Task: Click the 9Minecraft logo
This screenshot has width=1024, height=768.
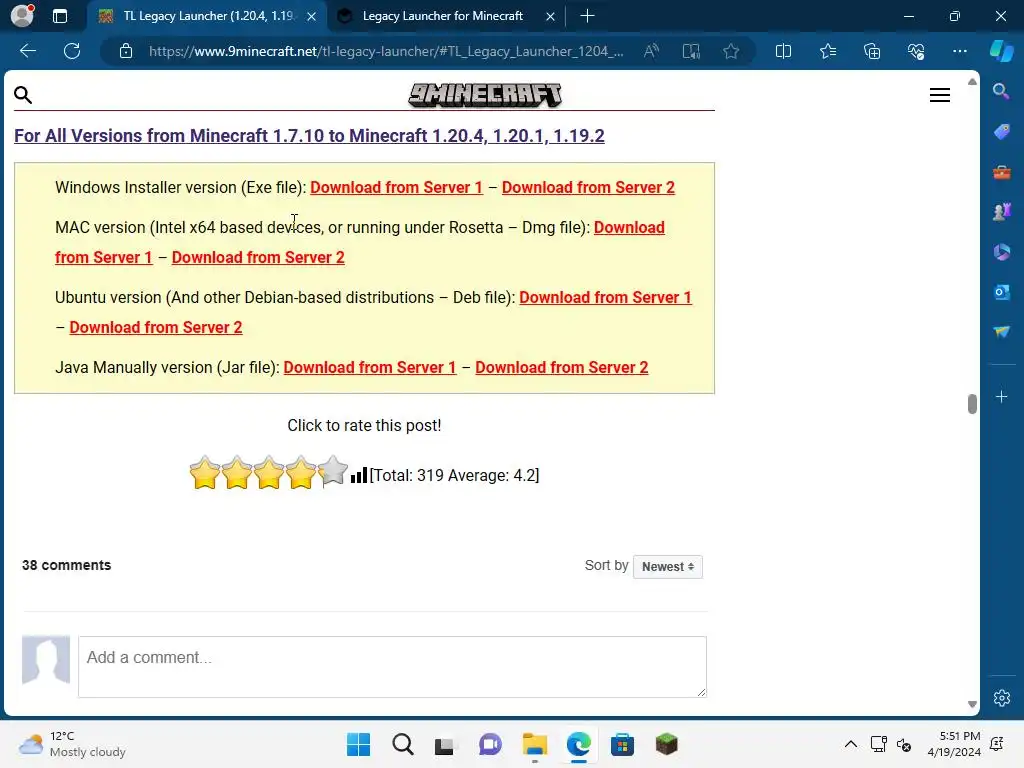Action: [485, 95]
